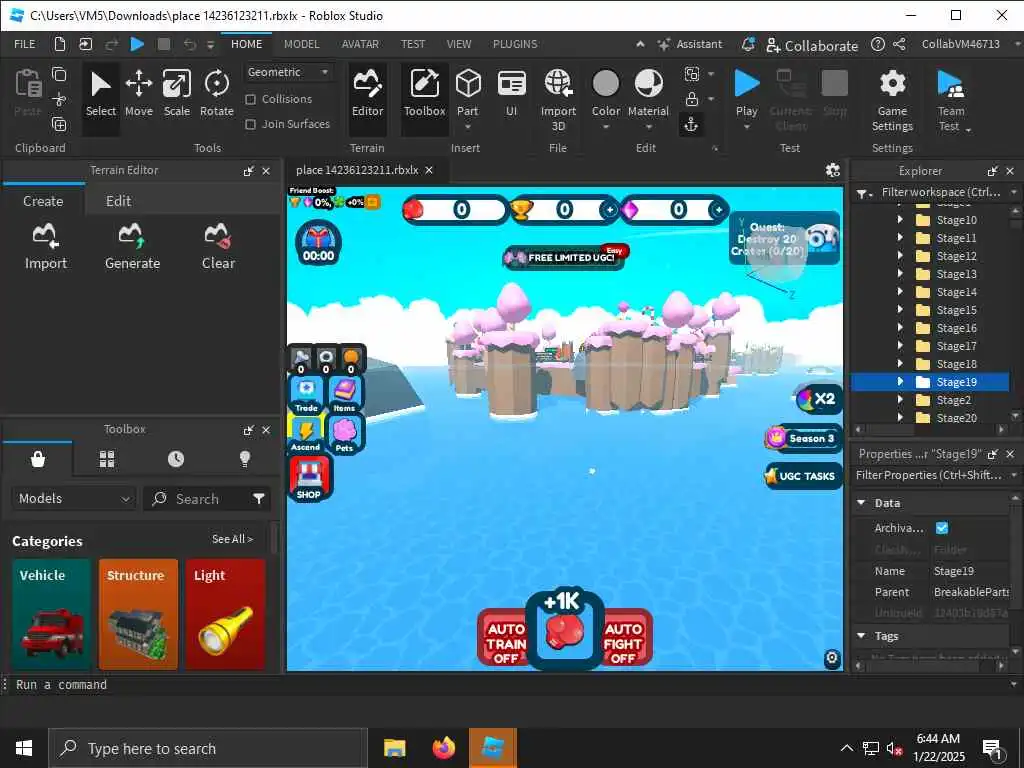Expand the Stage2 folder

point(900,399)
